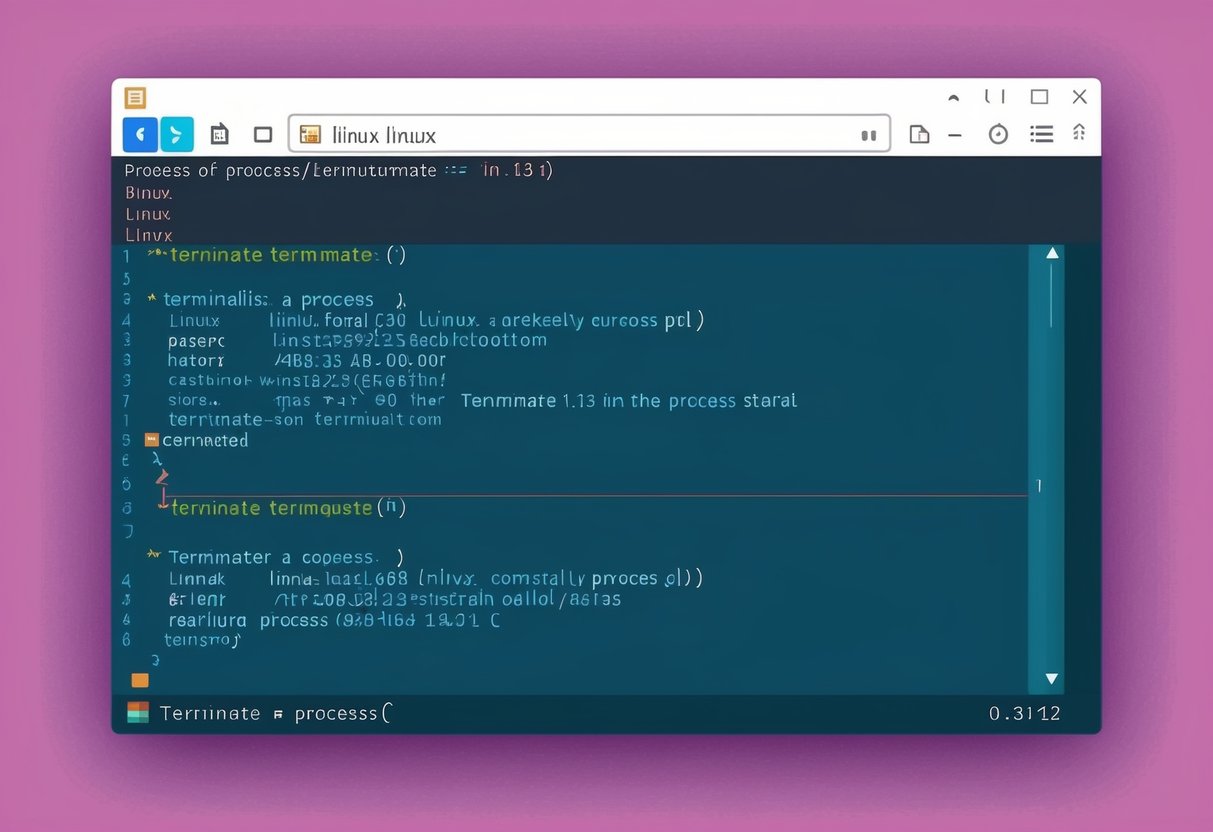Image resolution: width=1213 pixels, height=832 pixels.
Task: Click the orange color swatch below the code
Action: pos(140,679)
